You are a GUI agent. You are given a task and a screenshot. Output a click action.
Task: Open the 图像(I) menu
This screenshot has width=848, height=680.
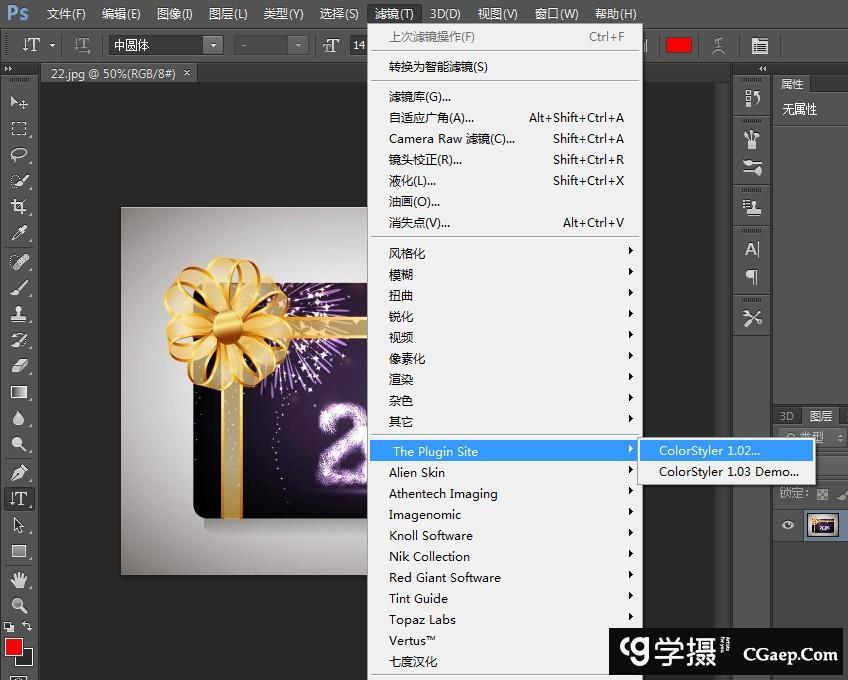(175, 14)
